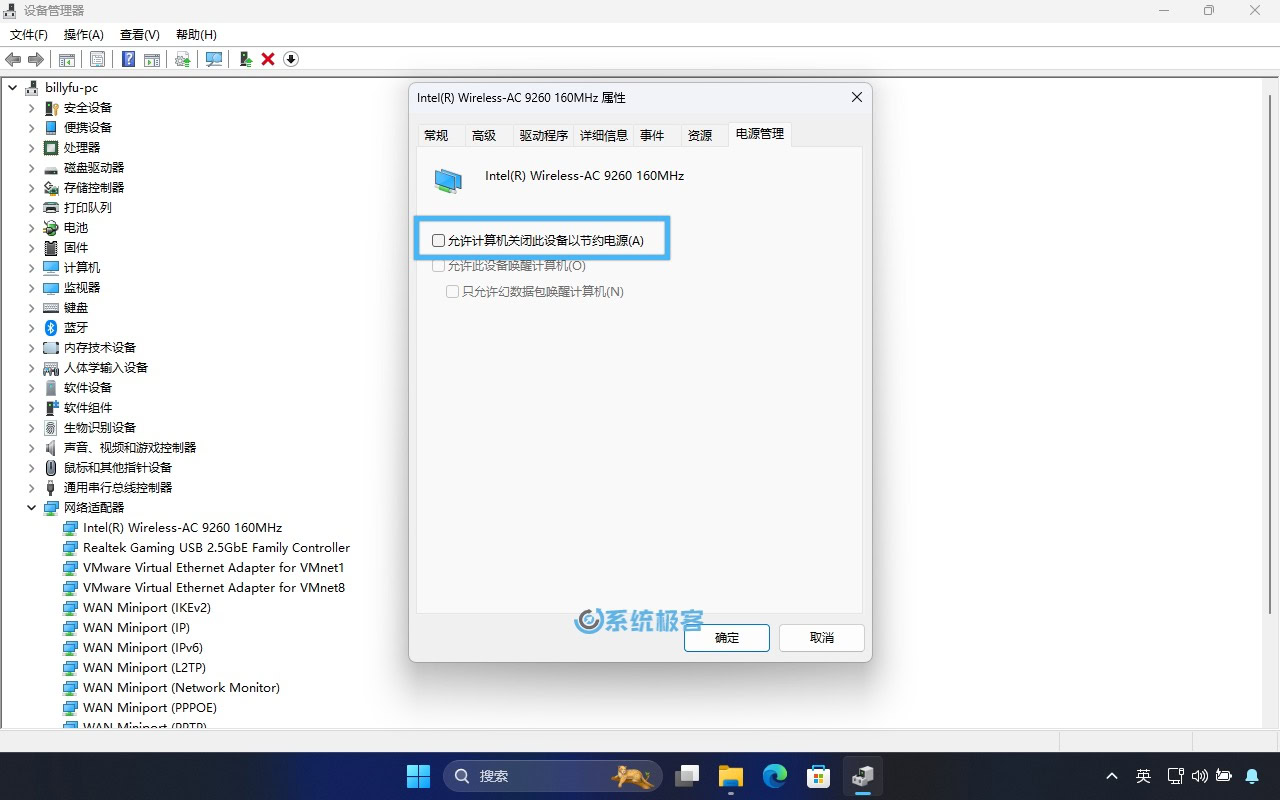Viewport: 1280px width, 800px height.
Task: Click the Scan for hardware changes icon
Action: click(214, 59)
